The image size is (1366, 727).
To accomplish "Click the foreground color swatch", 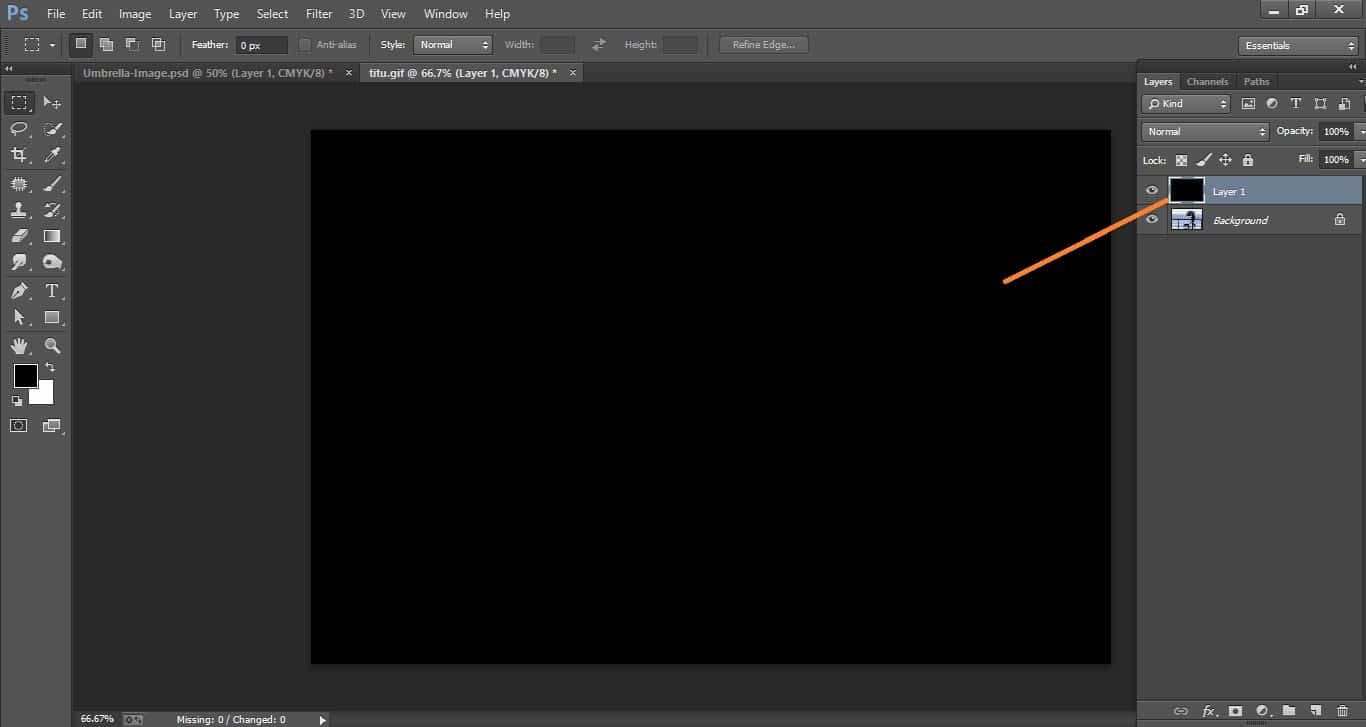I will click(x=25, y=377).
